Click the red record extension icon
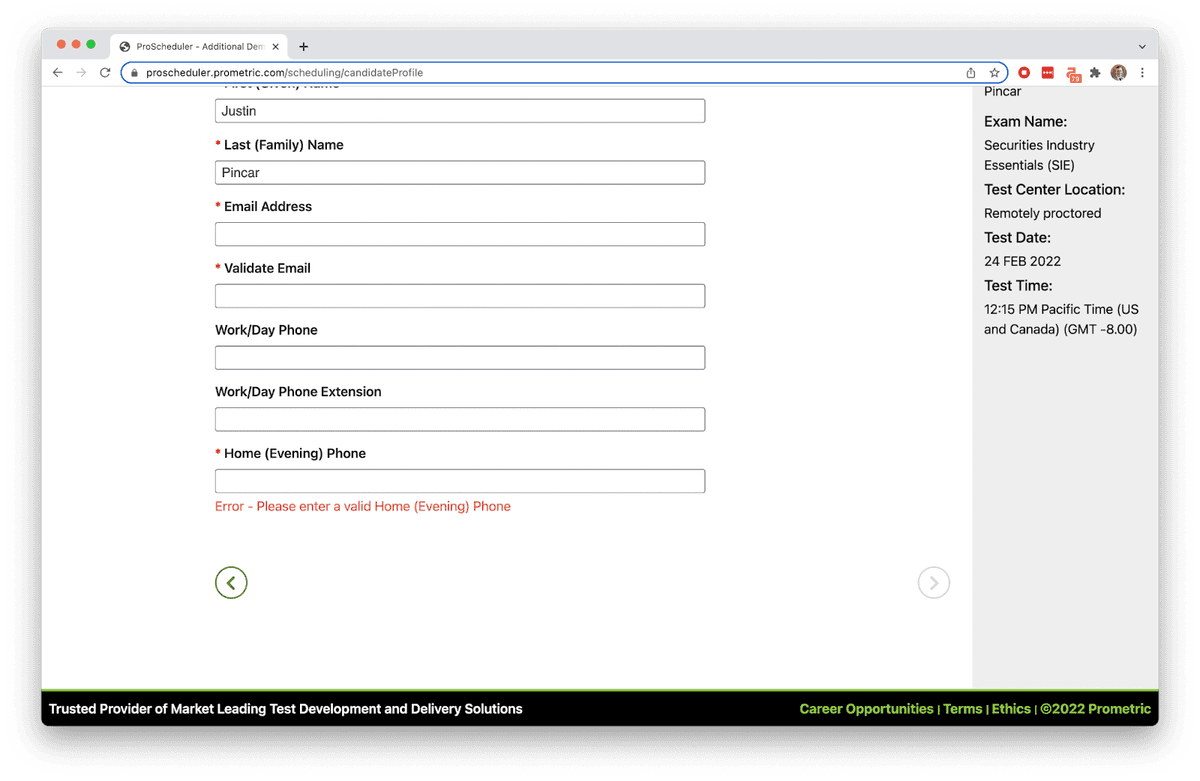 (1024, 73)
